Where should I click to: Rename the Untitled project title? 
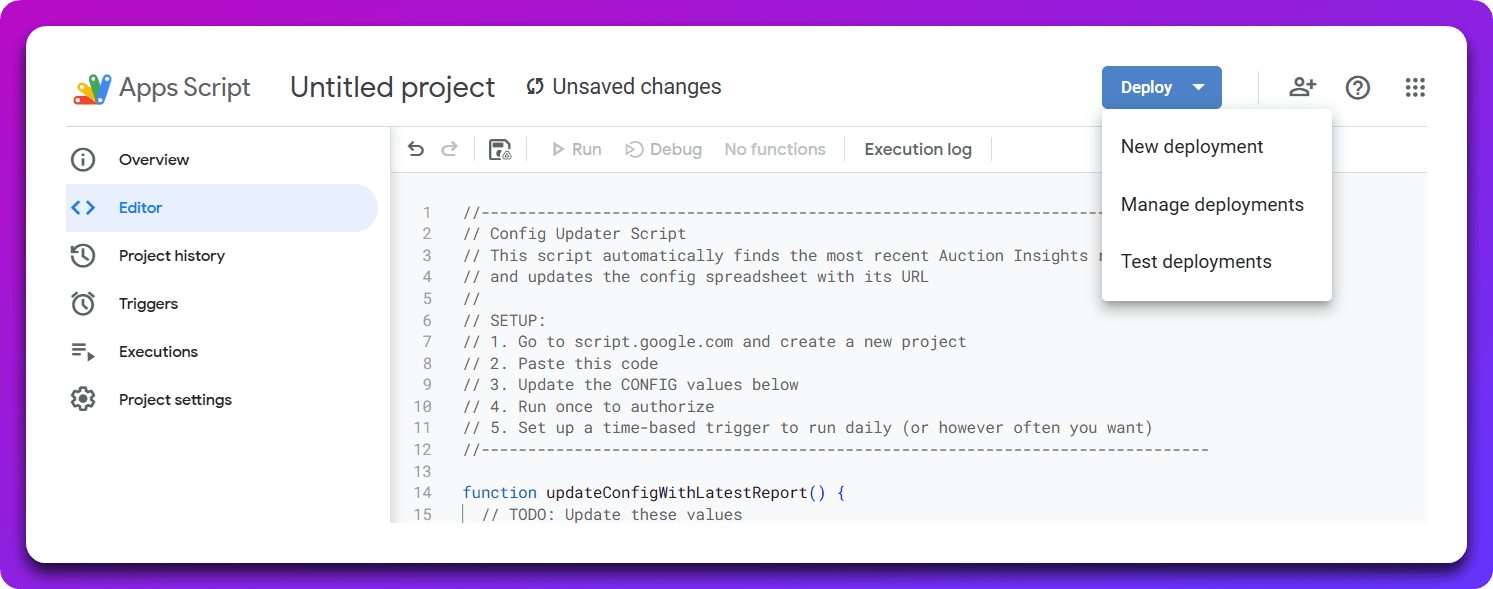(x=392, y=88)
